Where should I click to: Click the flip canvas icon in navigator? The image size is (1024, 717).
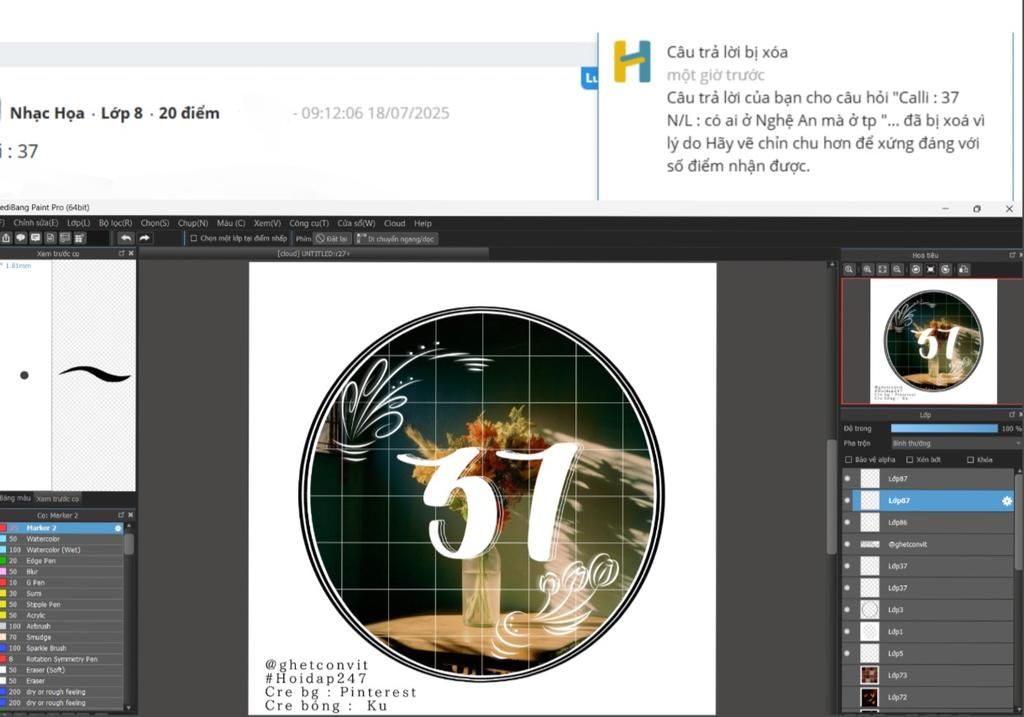tap(963, 270)
